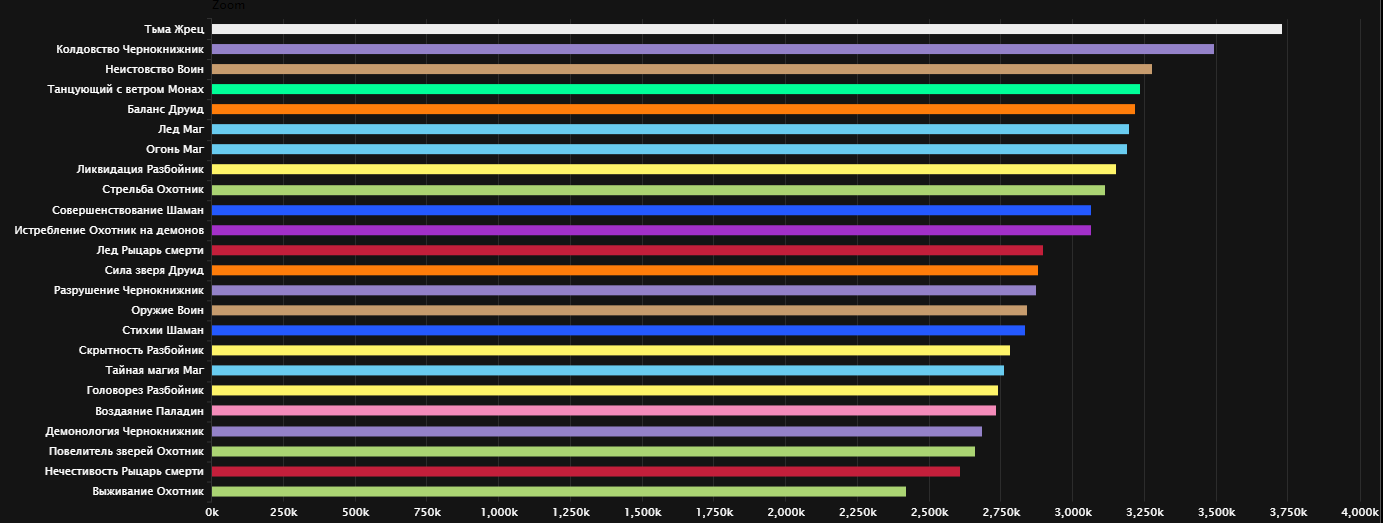Select the "Неистовство Воин" label
Image resolution: width=1383 pixels, height=523 pixels.
(155, 69)
